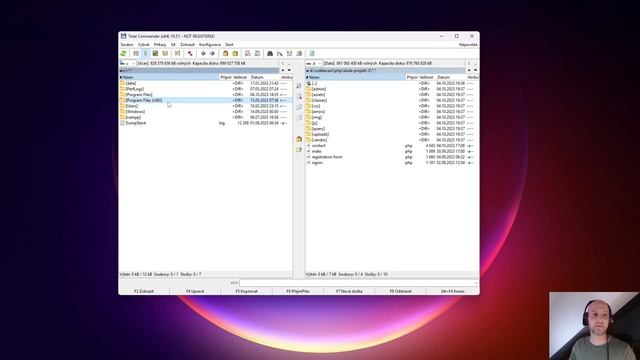This screenshot has height=360, width=640.
Task: Click the orange pack icon in middle bar
Action: [x=299, y=139]
